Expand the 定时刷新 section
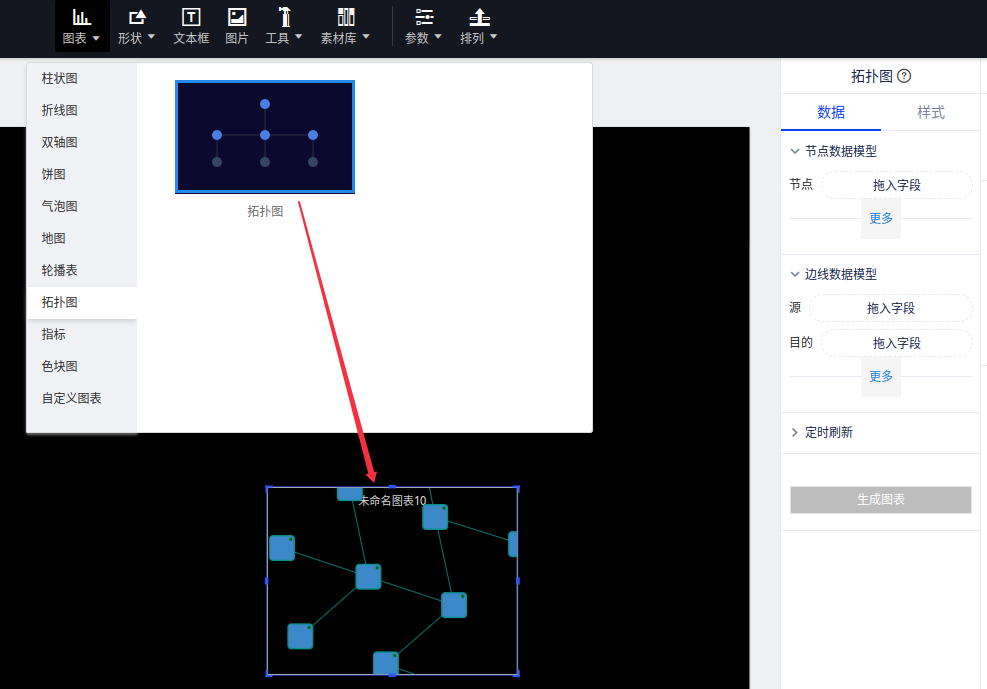 tap(795, 433)
